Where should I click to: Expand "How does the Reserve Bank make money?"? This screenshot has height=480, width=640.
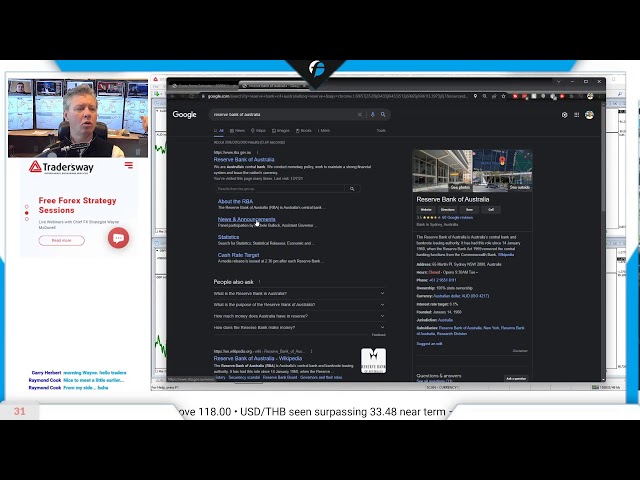tap(298, 327)
